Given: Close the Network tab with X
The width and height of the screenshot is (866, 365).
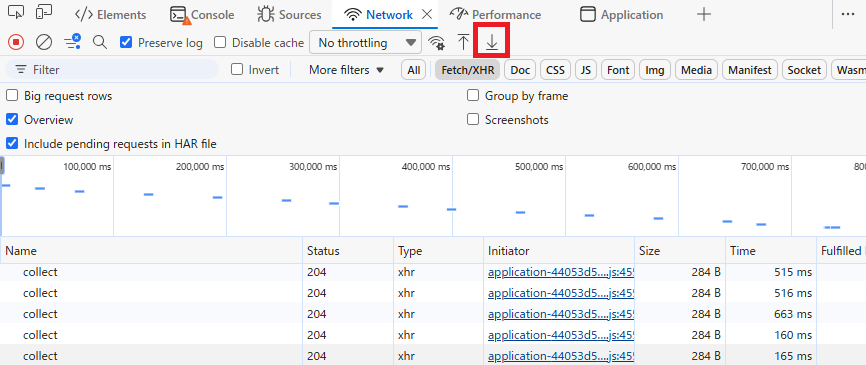Looking at the screenshot, I should click(427, 14).
